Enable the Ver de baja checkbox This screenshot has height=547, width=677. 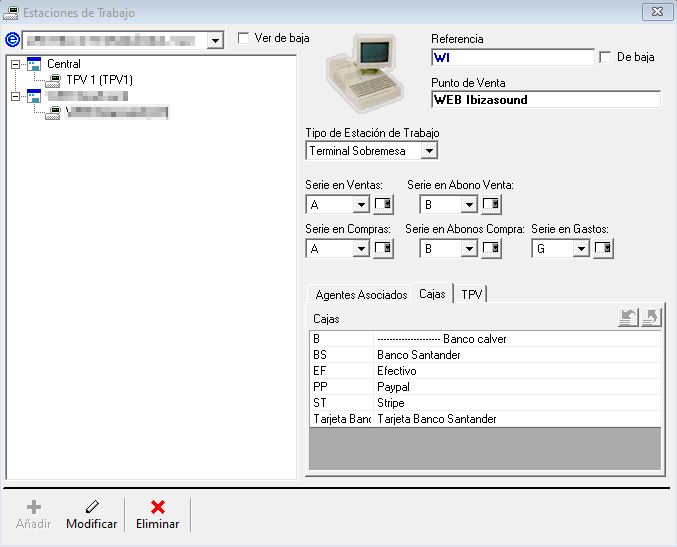(244, 38)
